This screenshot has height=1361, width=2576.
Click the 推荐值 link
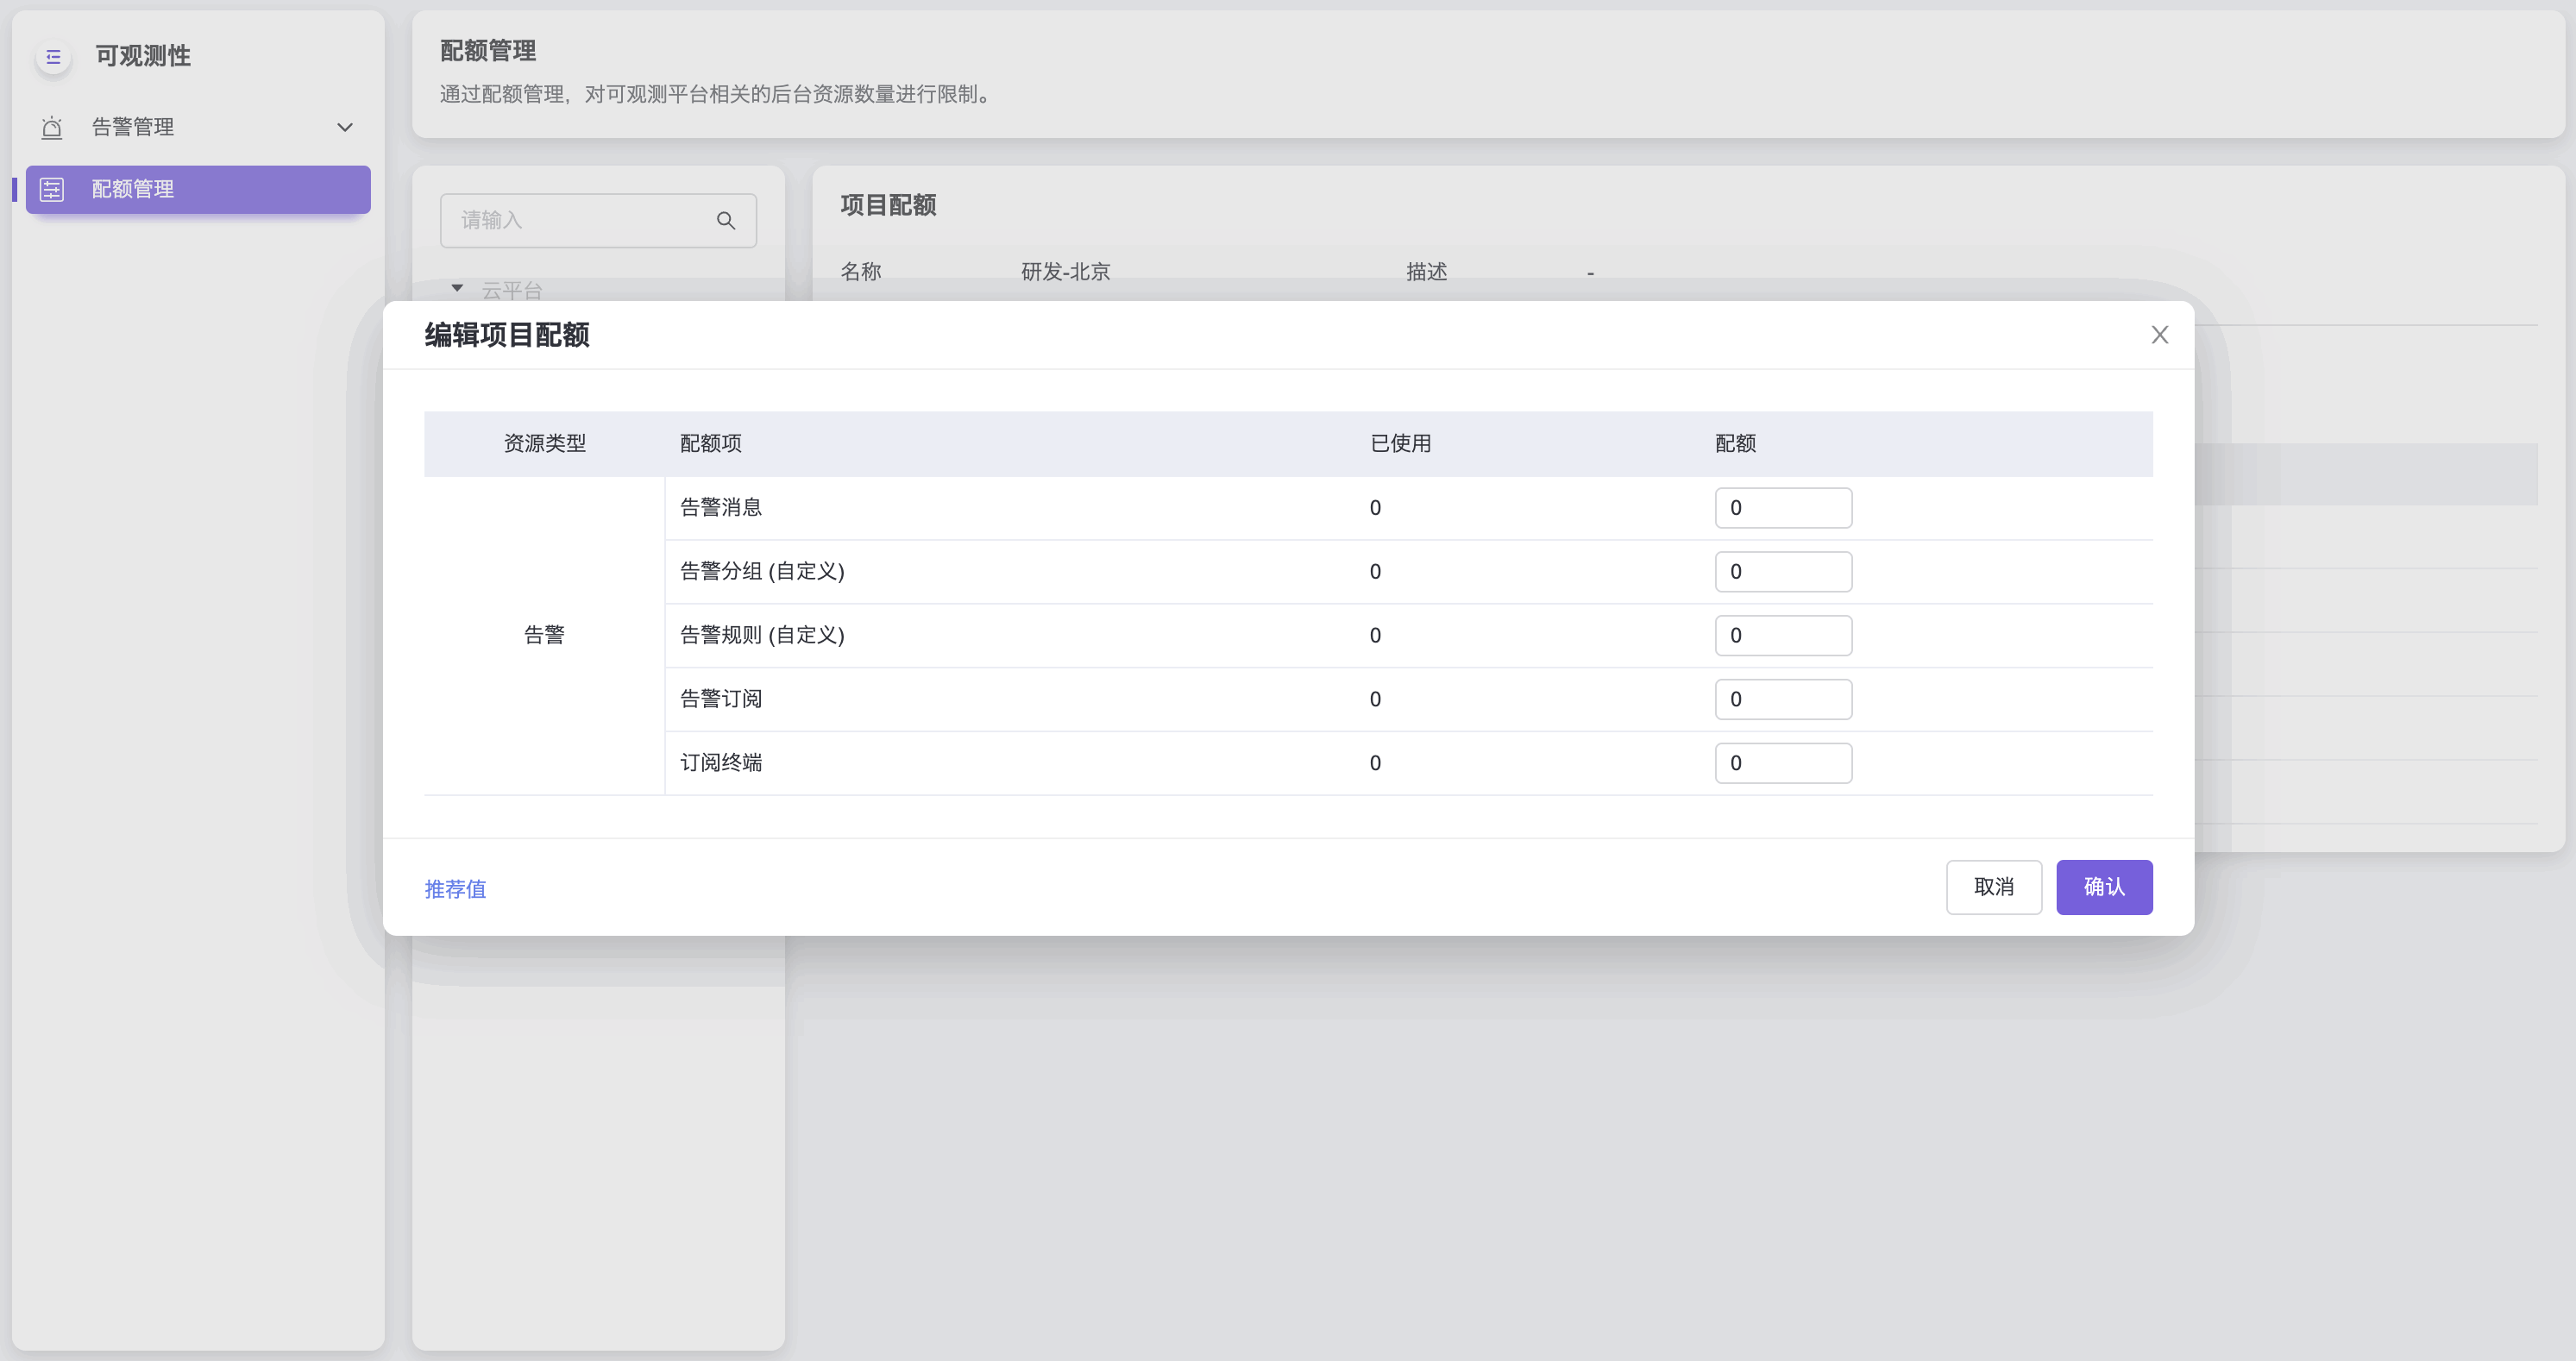(x=455, y=889)
